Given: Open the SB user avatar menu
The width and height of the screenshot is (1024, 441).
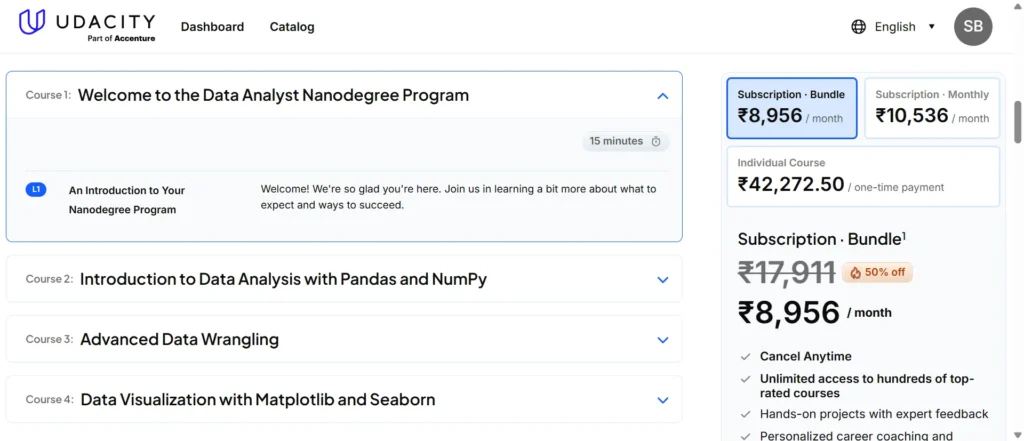Looking at the screenshot, I should pyautogui.click(x=973, y=27).
